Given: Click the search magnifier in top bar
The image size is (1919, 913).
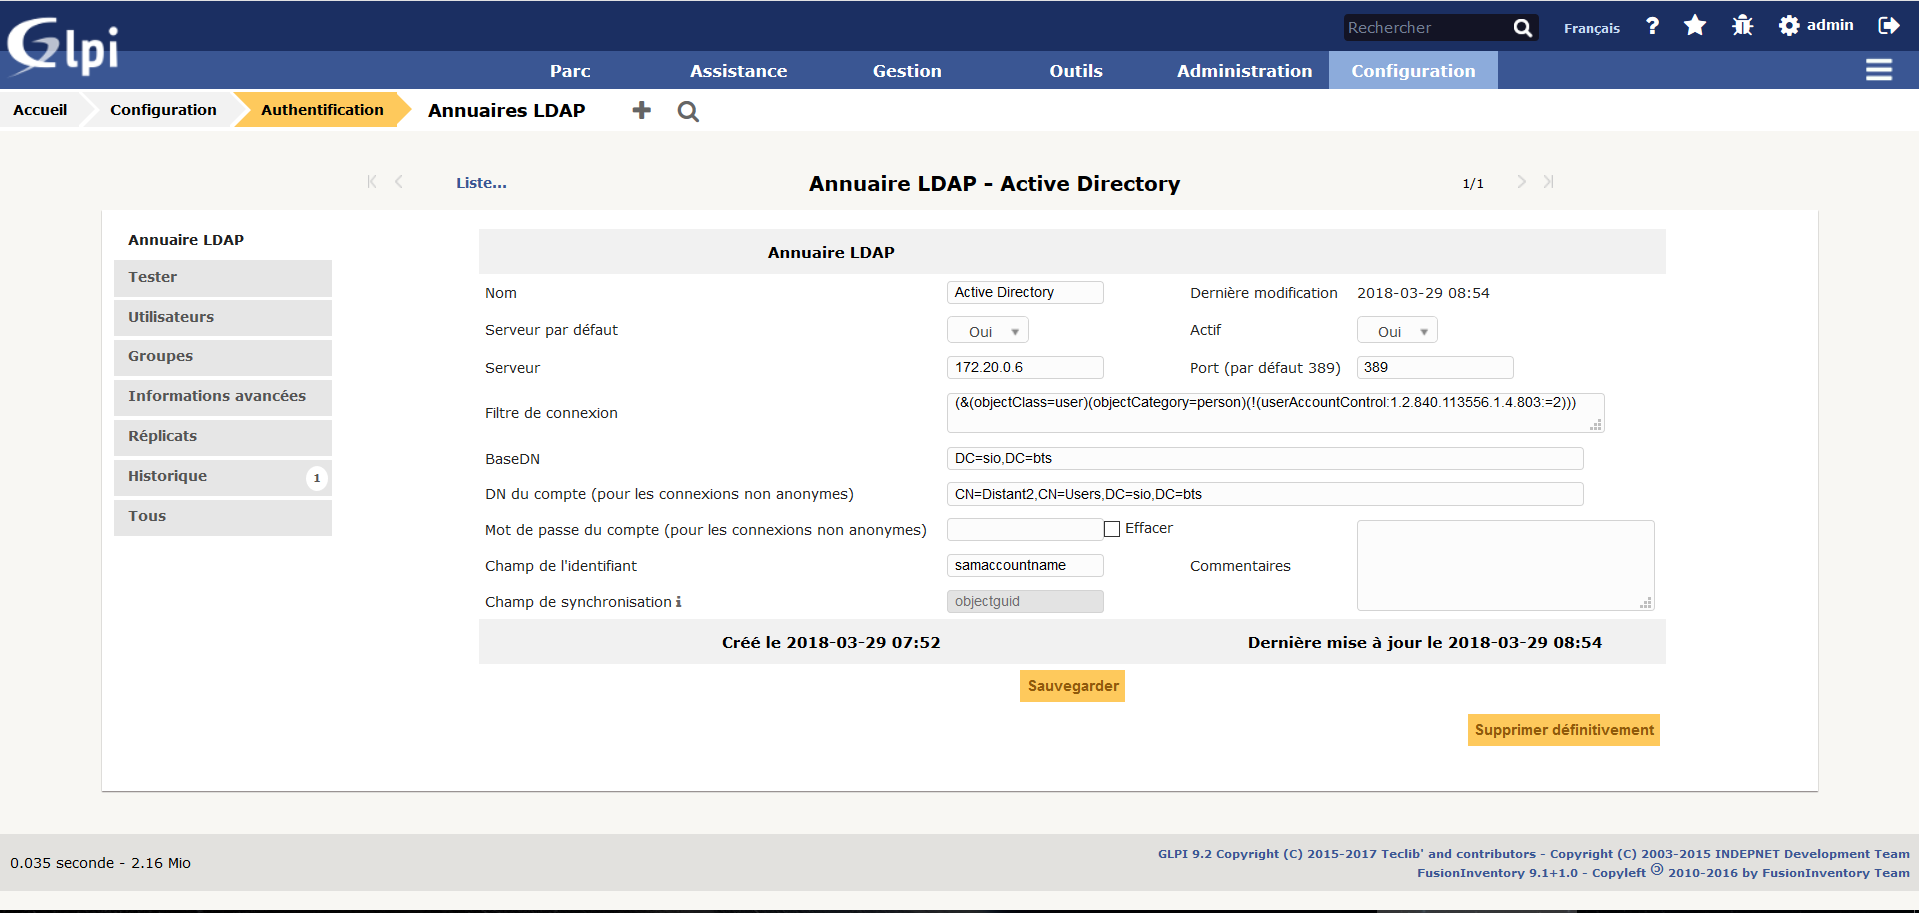Looking at the screenshot, I should pyautogui.click(x=1522, y=28).
